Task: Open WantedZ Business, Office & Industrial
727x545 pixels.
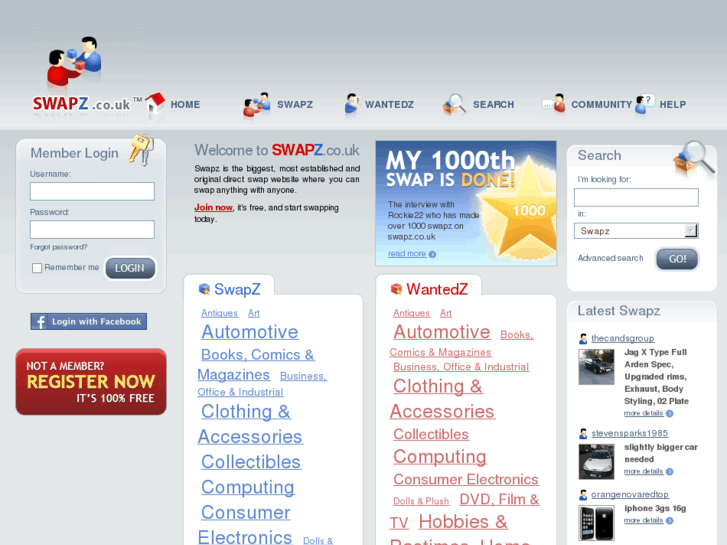Action: point(461,367)
